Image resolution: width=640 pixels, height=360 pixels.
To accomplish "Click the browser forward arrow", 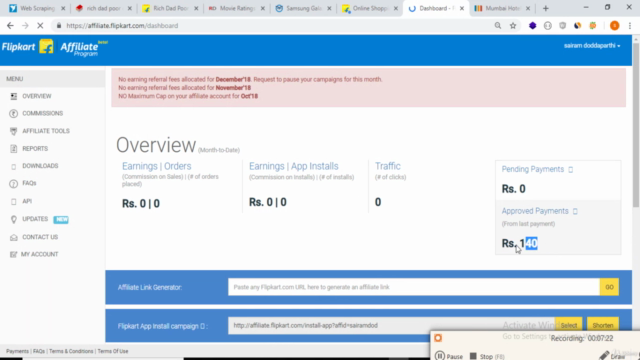I will point(25,25).
